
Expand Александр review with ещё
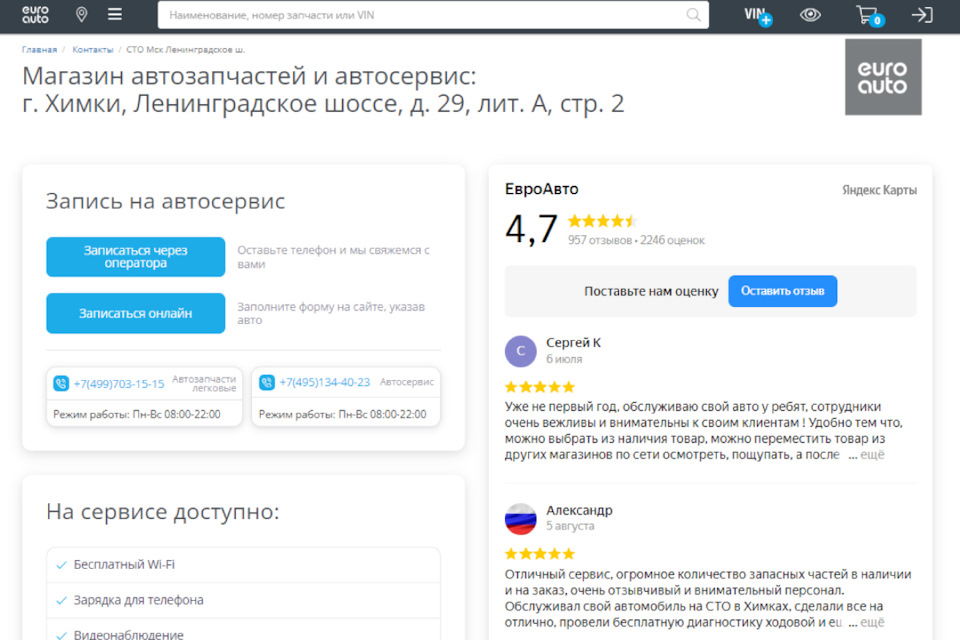[872, 622]
